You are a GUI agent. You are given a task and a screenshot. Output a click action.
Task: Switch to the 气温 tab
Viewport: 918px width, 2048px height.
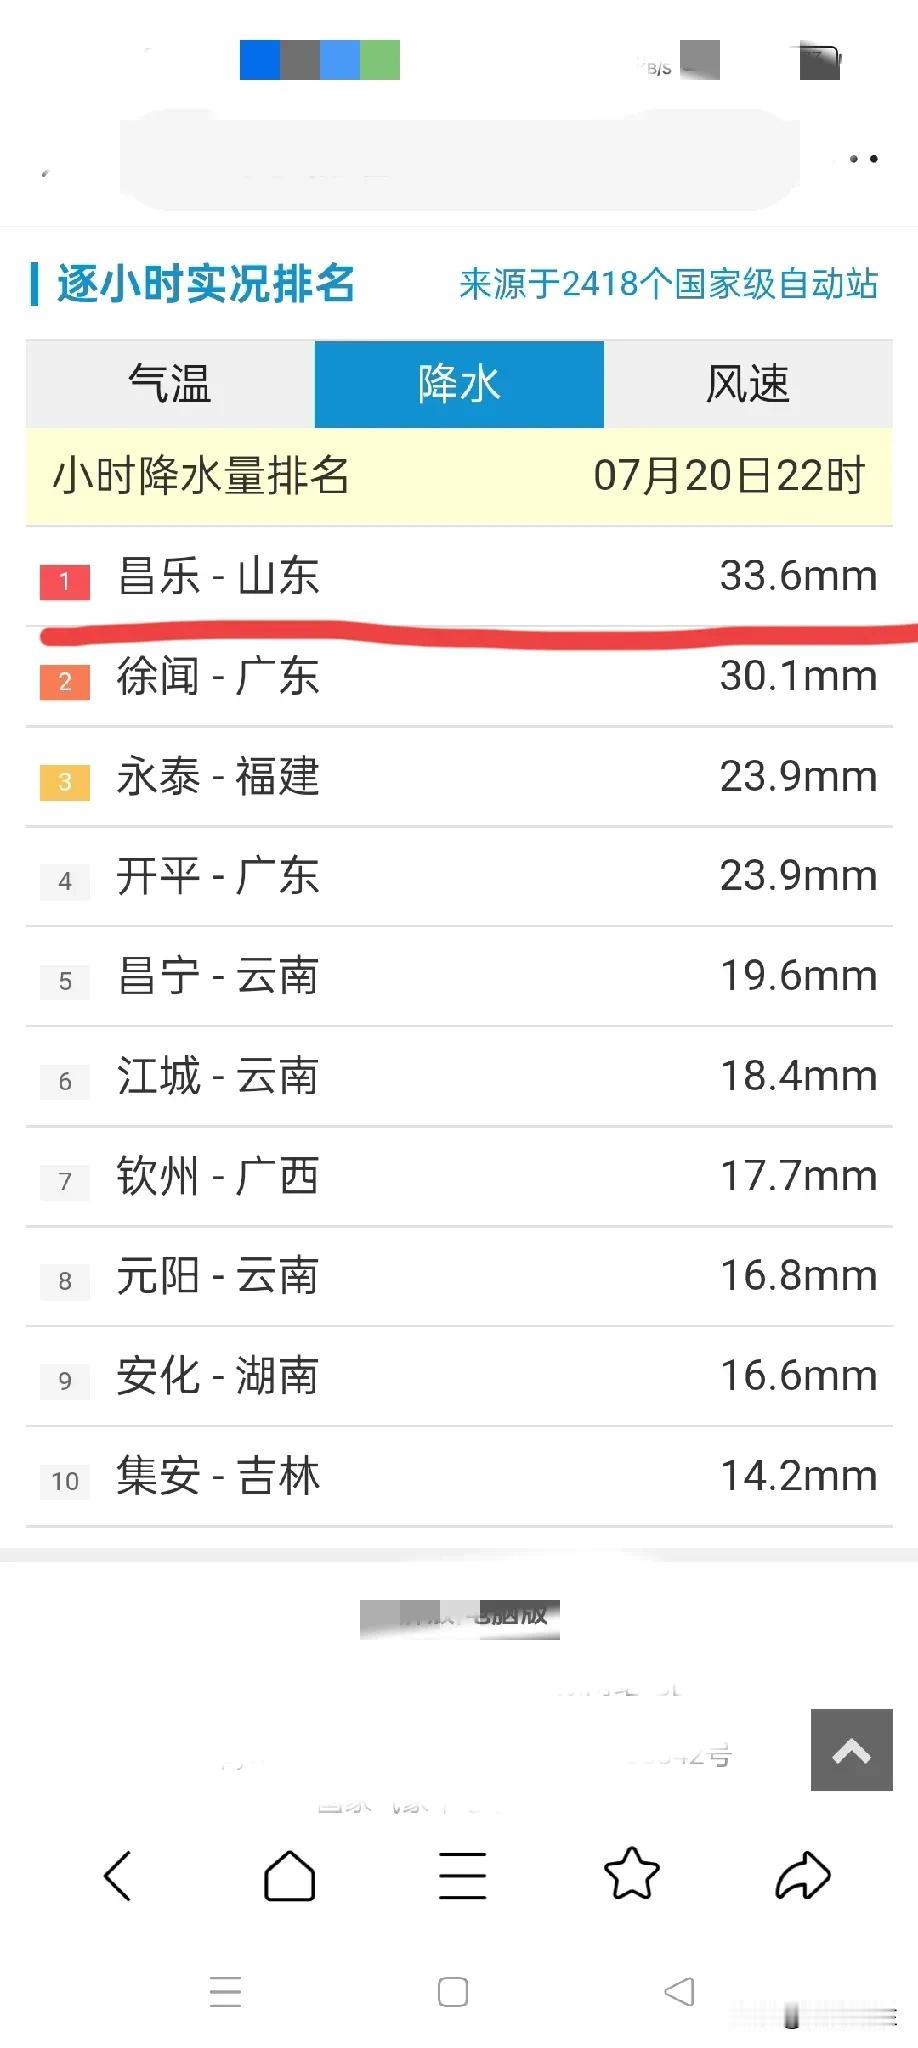(170, 384)
